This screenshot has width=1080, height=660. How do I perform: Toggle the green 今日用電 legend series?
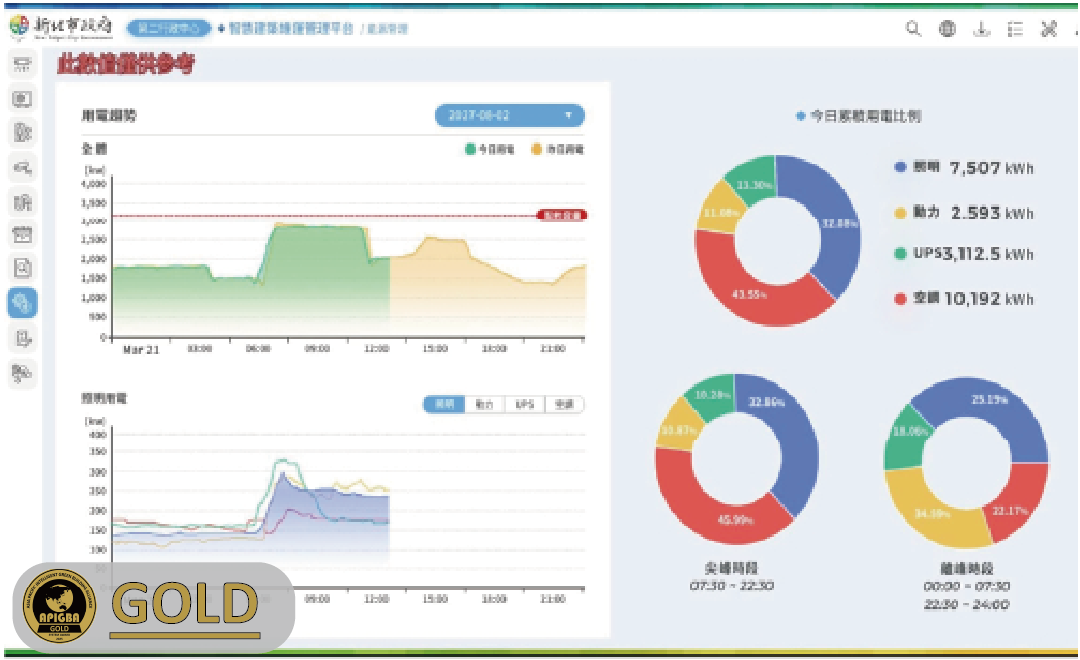[489, 149]
